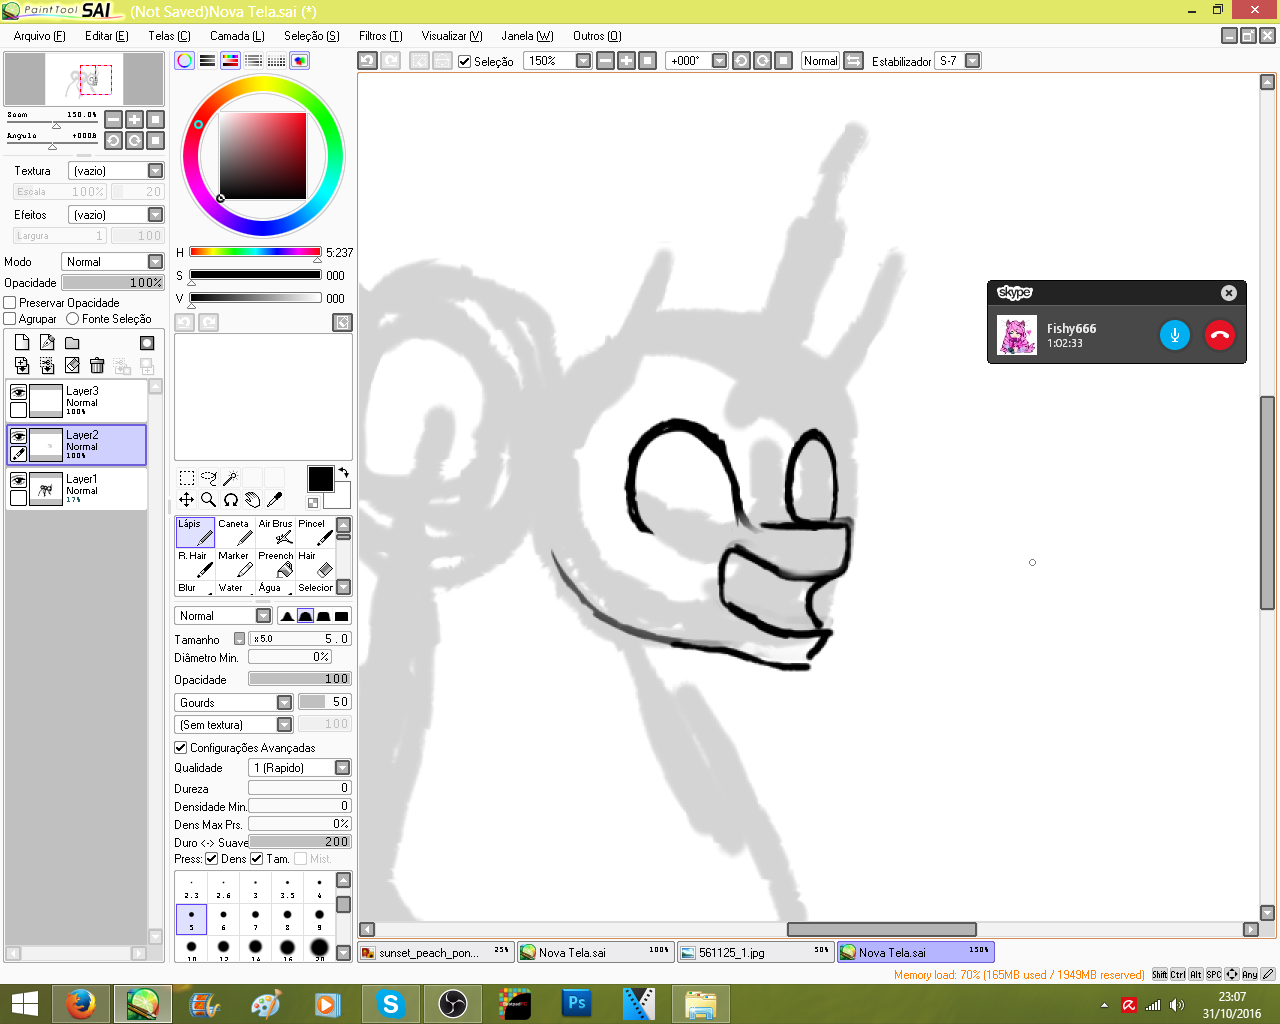Select the rotate canvas tool

(x=231, y=500)
